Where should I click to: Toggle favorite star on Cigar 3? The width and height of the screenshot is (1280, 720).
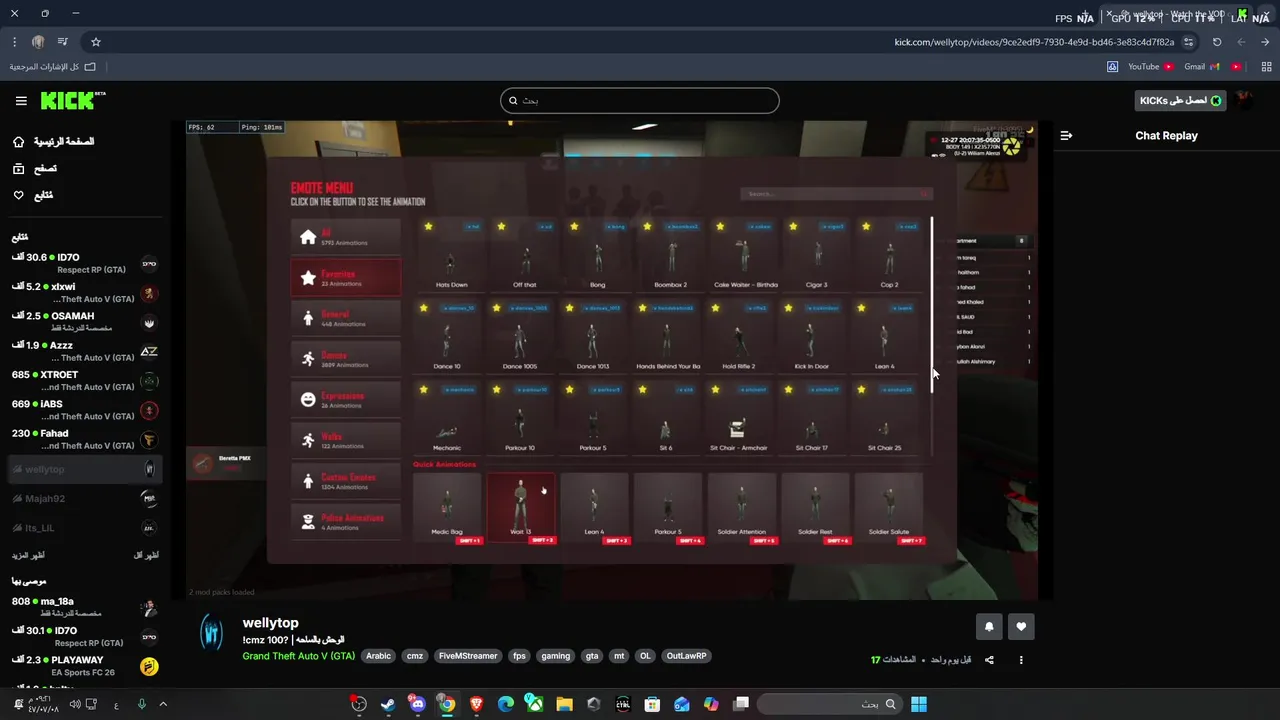[793, 227]
